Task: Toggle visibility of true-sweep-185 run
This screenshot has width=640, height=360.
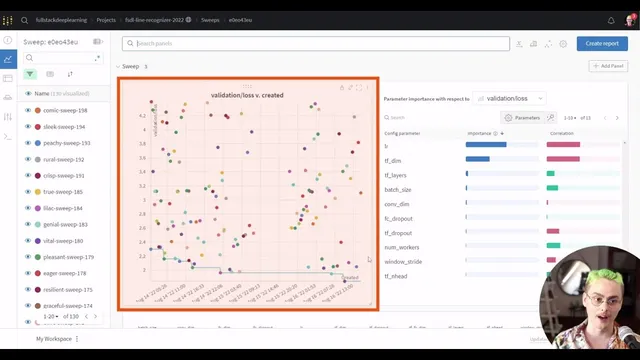Action: click(28, 191)
